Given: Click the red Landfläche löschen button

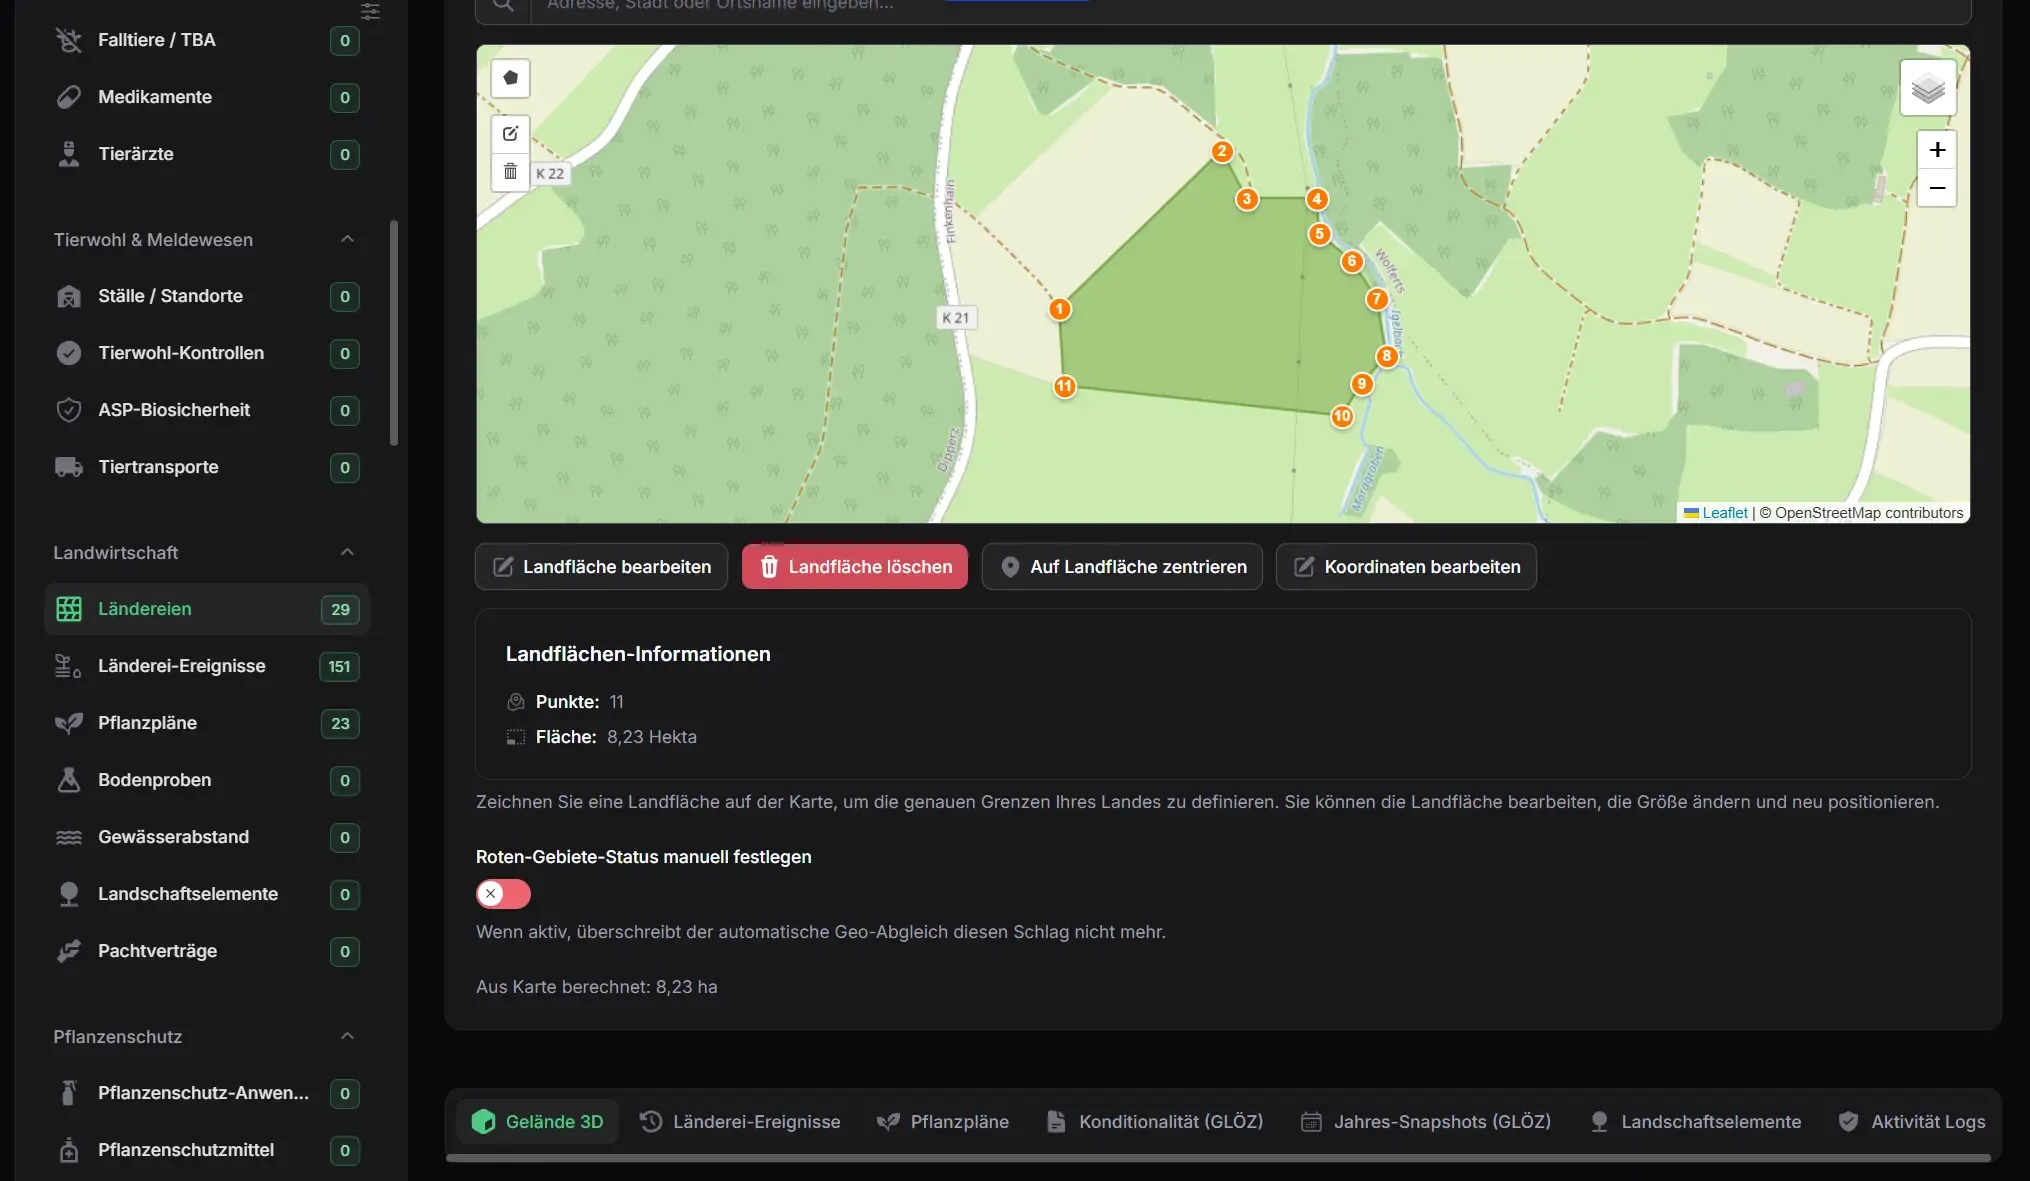Looking at the screenshot, I should (855, 567).
